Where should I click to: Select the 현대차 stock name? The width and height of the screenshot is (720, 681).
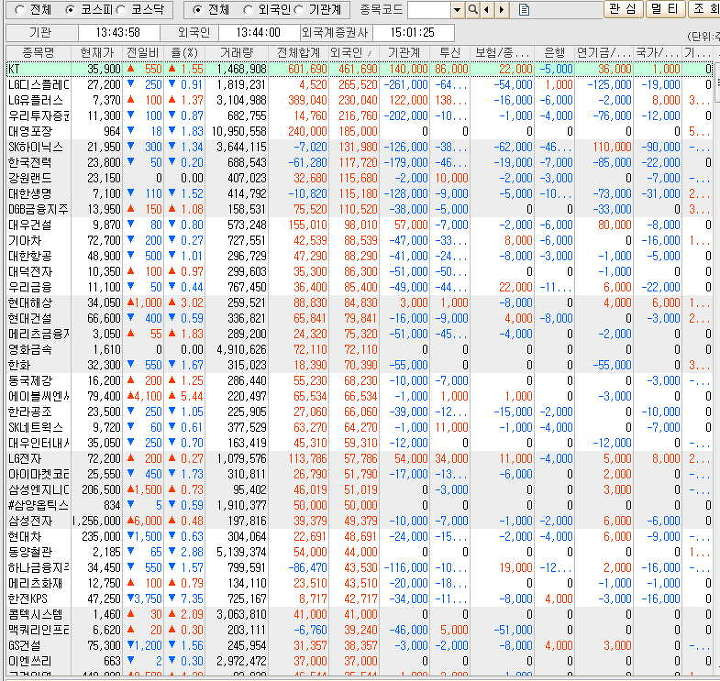(25, 537)
